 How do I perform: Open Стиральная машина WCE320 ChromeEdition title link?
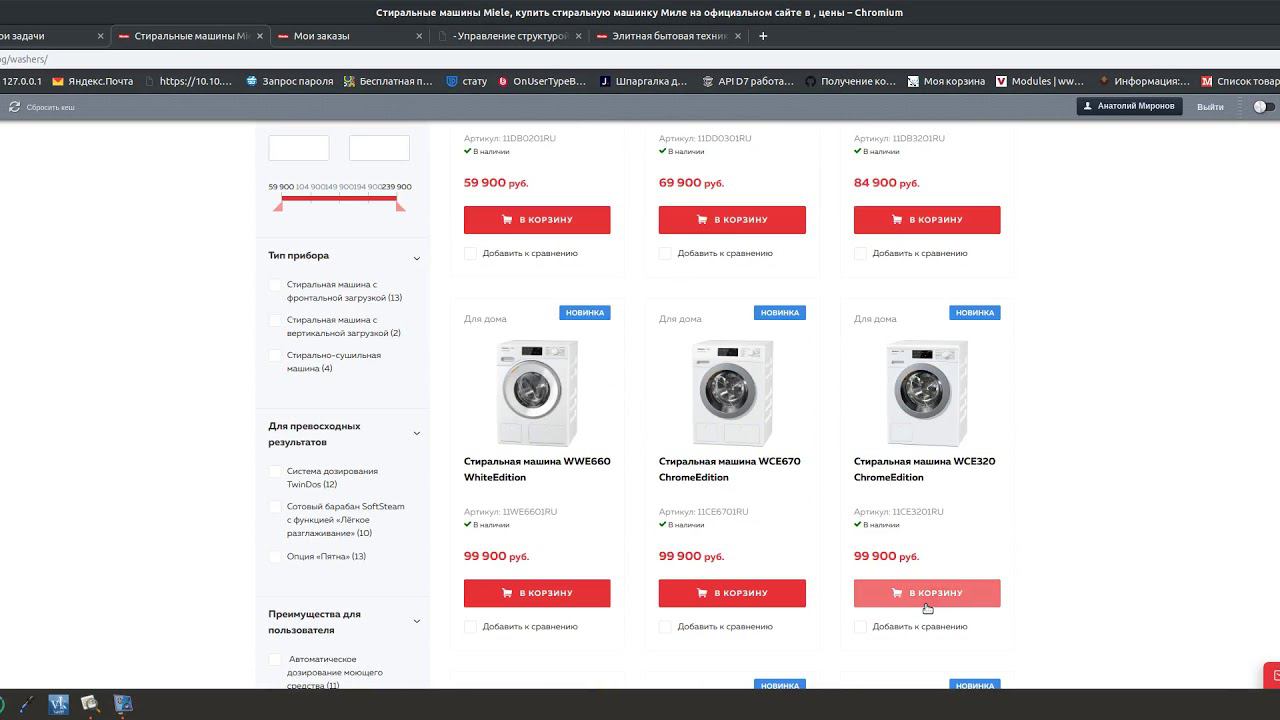(924, 469)
